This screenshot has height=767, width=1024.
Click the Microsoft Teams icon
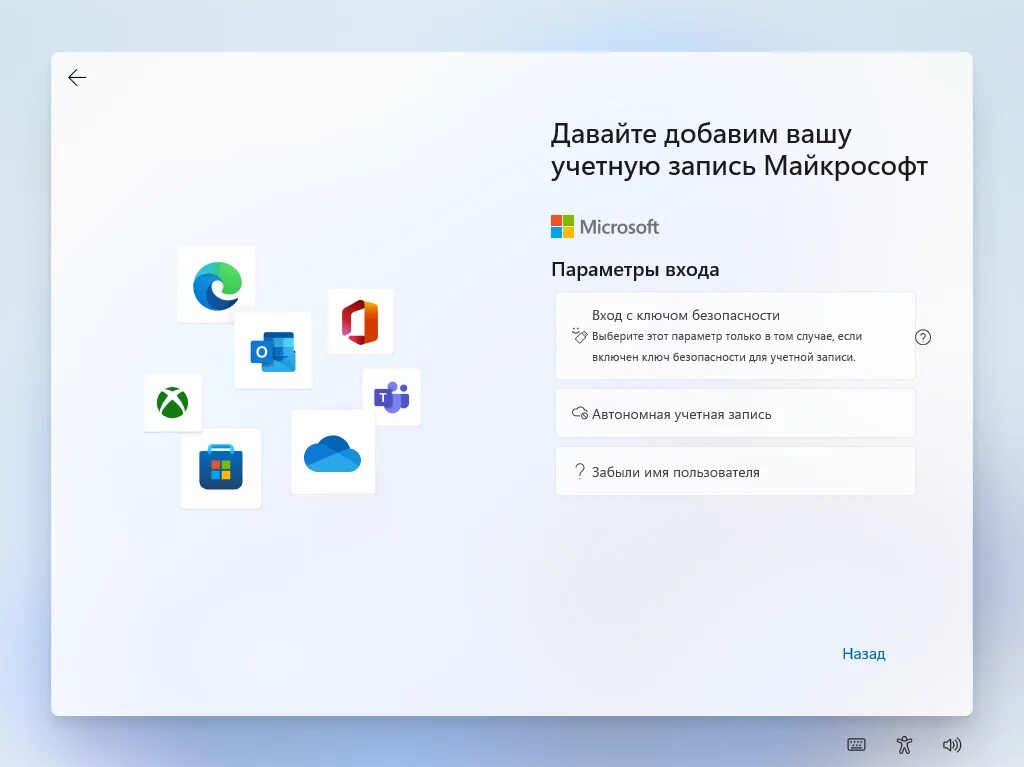[392, 397]
